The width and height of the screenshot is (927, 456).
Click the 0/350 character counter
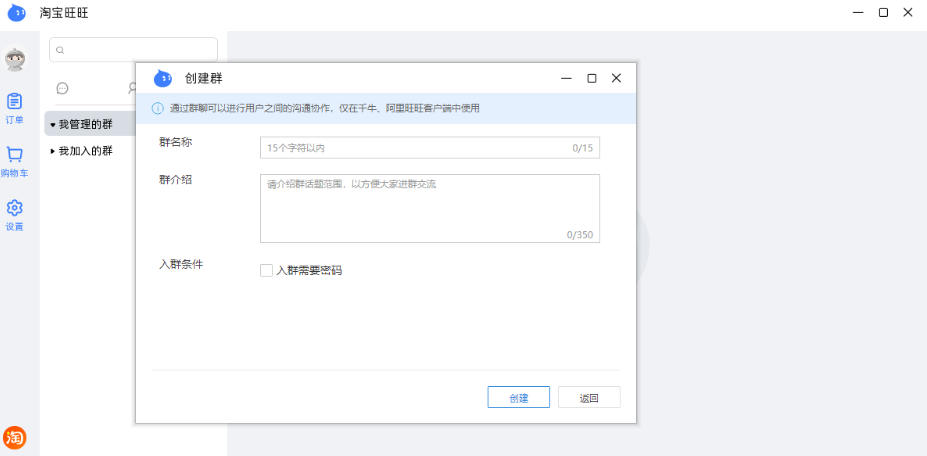coord(579,235)
